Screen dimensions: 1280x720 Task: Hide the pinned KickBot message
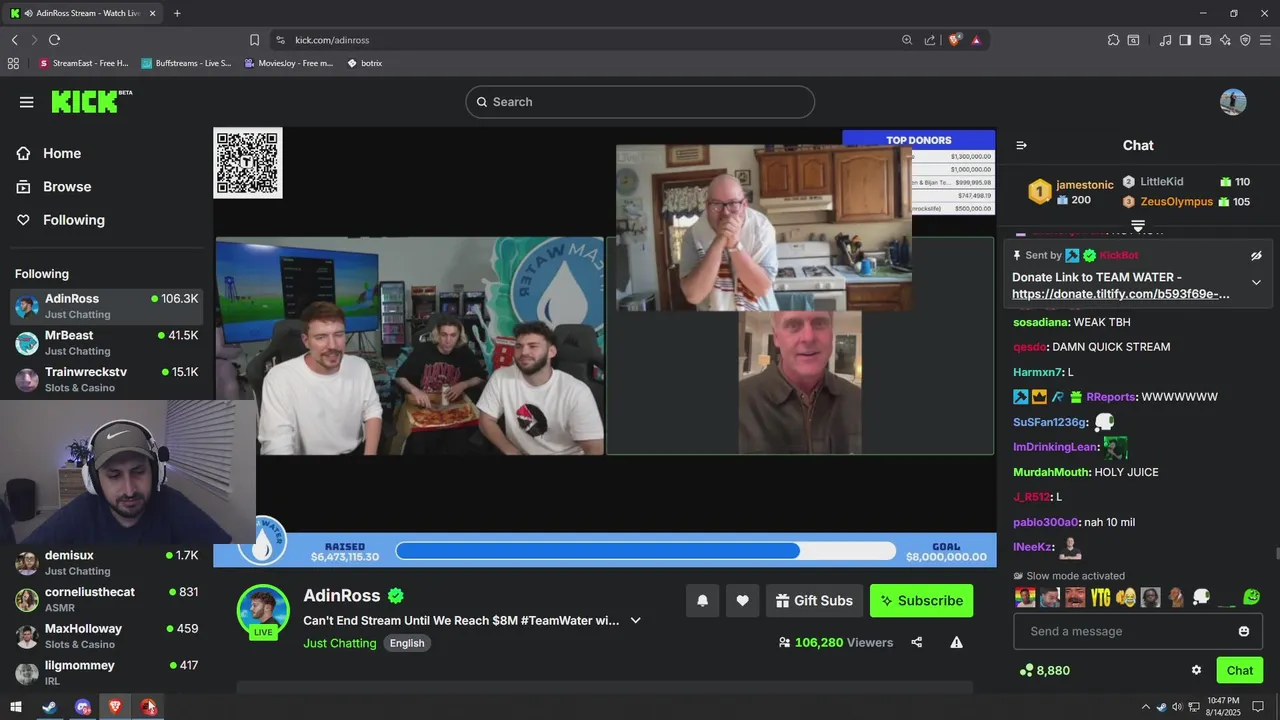point(1256,256)
